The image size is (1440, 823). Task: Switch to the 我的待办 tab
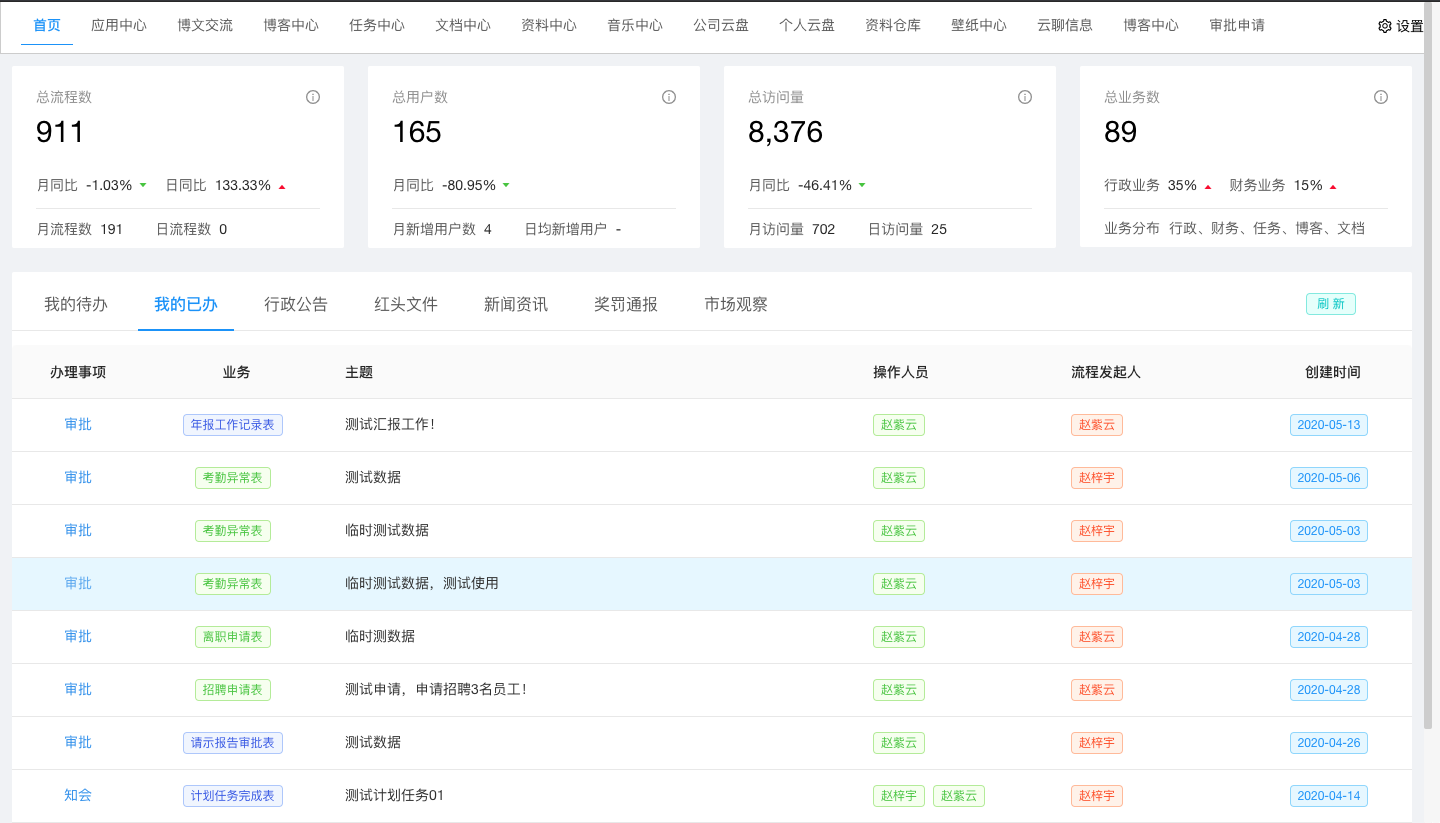[76, 304]
